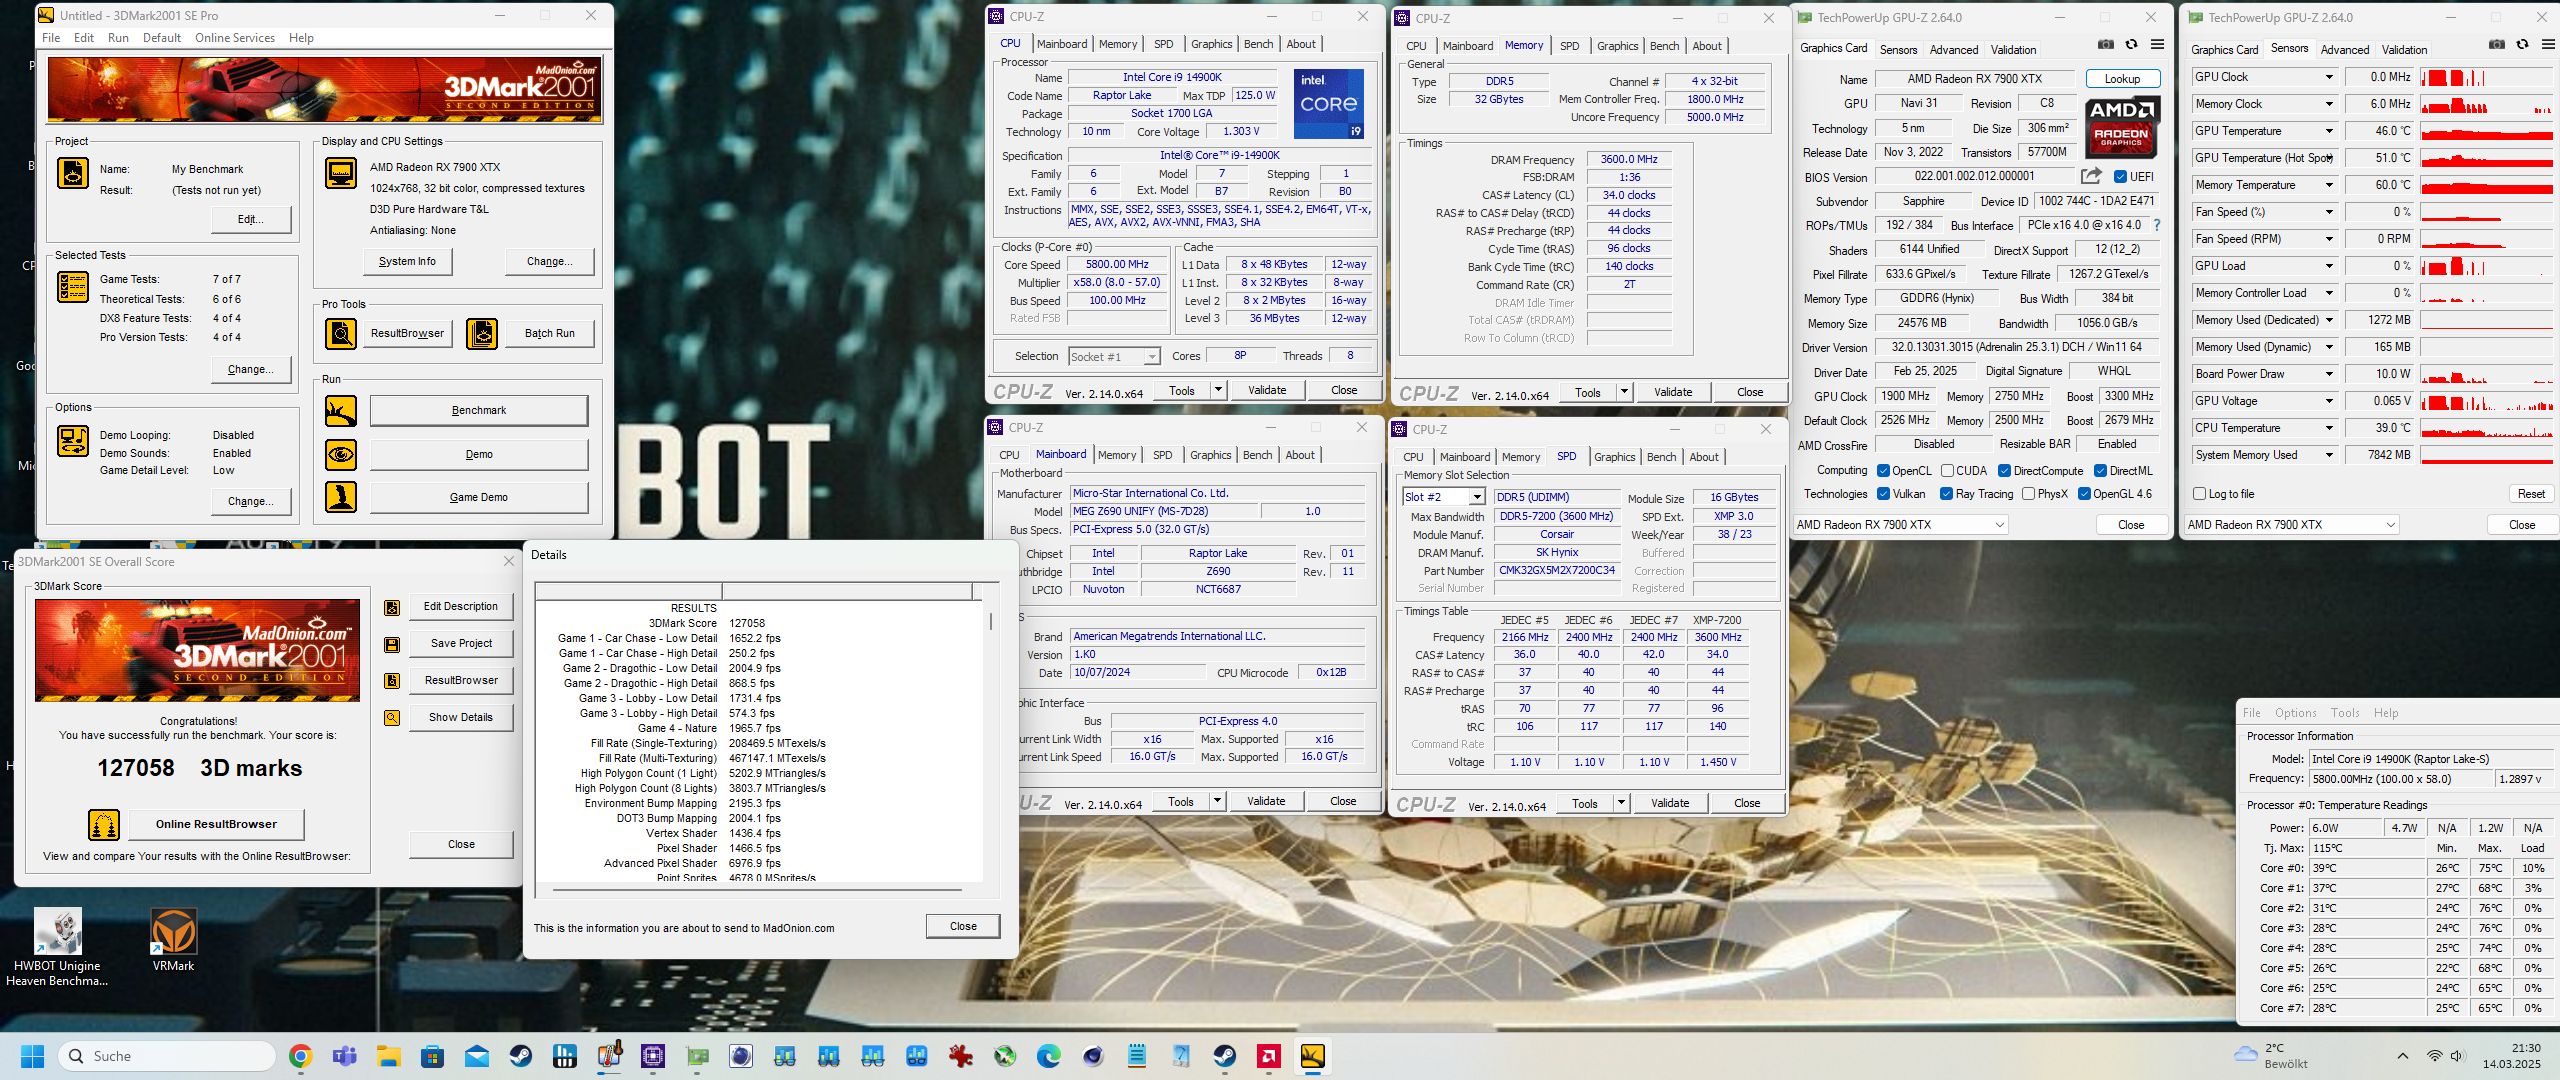
Task: Open the HWBOT Unigine Heaven Benchmark desktop icon
Action: 57,947
